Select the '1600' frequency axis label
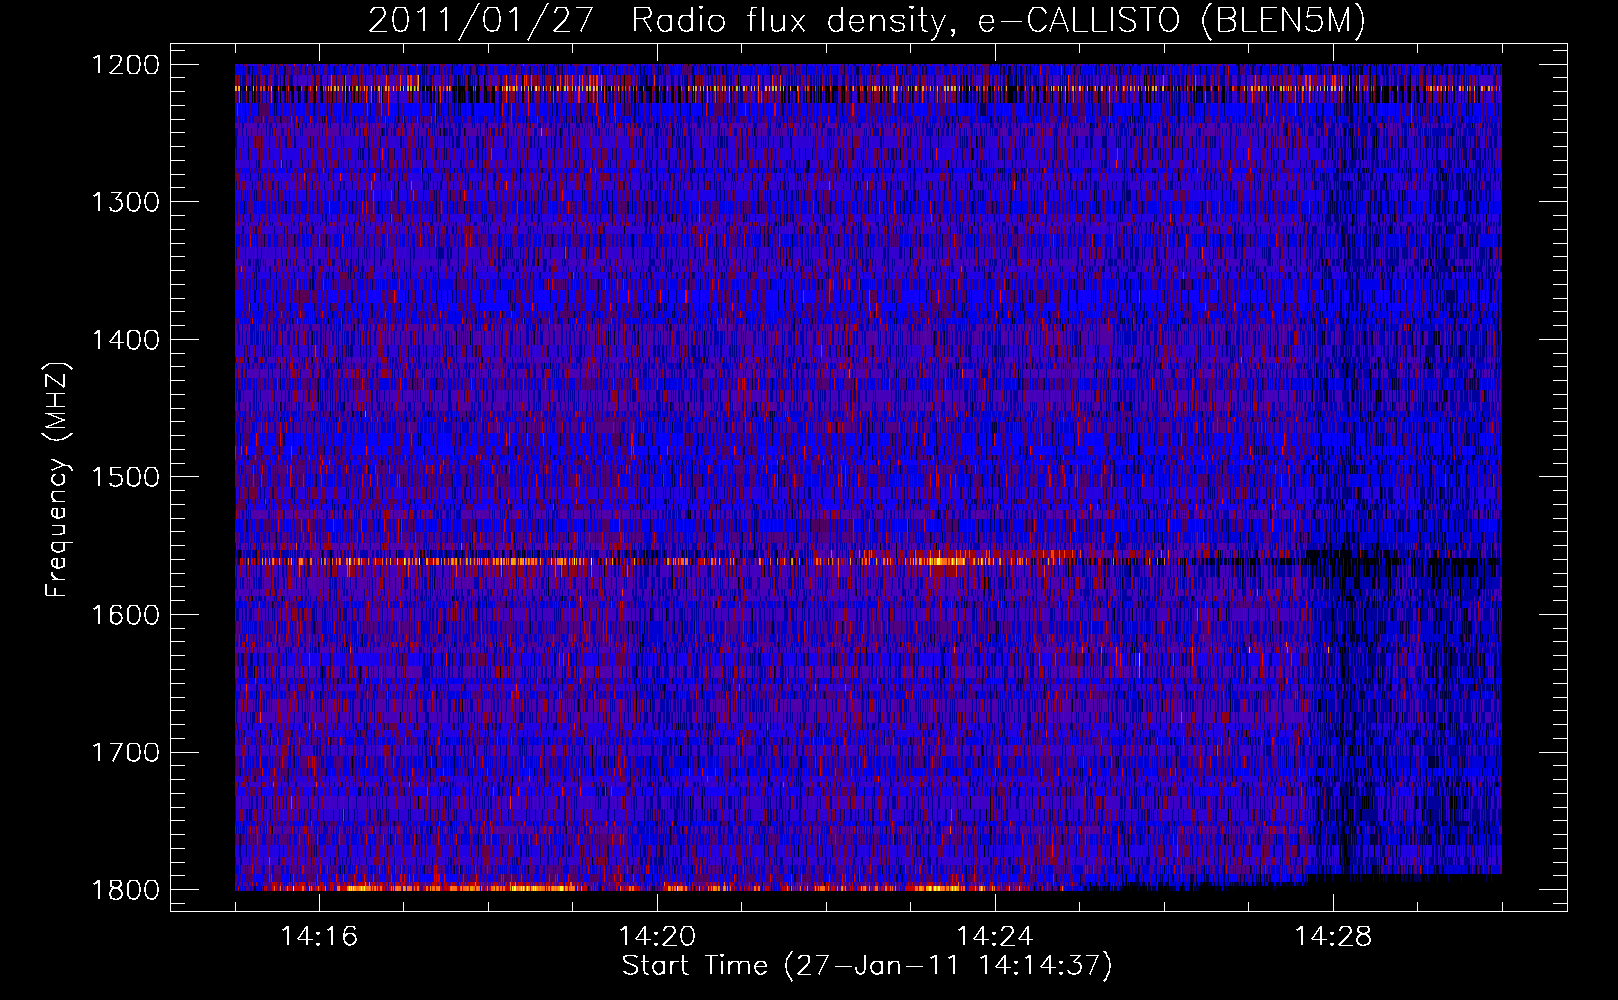The width and height of the screenshot is (1618, 1000). pyautogui.click(x=125, y=615)
